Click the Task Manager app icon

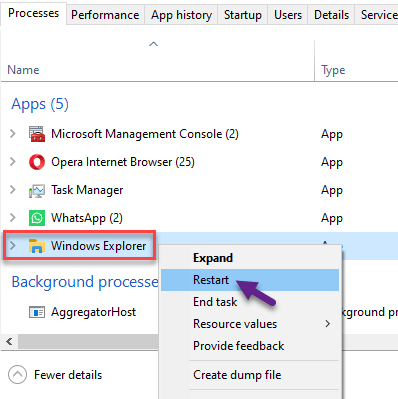click(37, 190)
